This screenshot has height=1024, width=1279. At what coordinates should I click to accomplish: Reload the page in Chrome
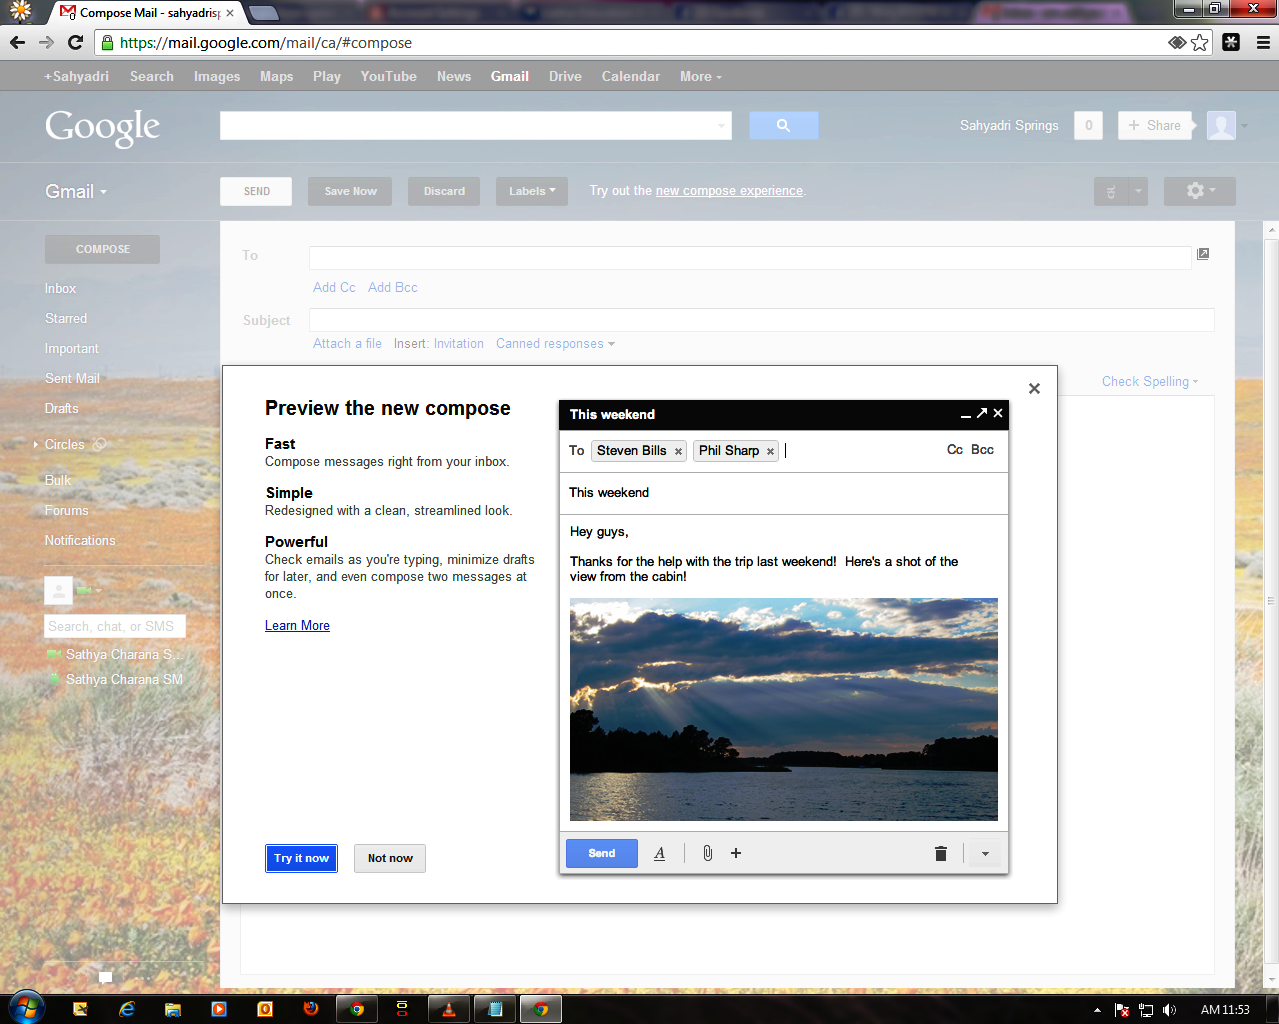(75, 42)
